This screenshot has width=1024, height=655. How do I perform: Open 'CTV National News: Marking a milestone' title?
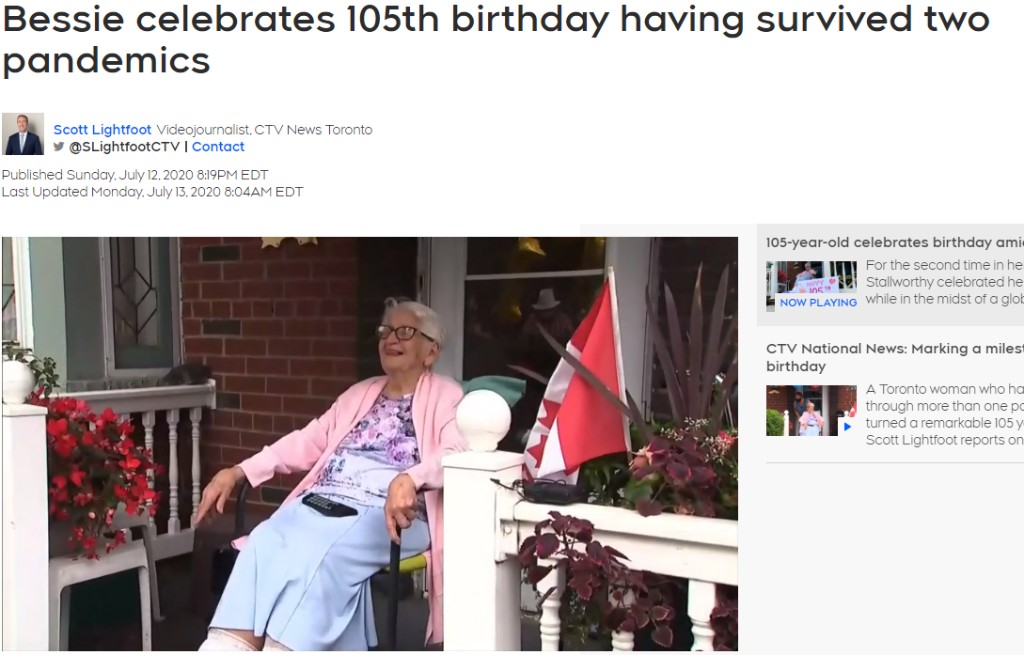[895, 357]
